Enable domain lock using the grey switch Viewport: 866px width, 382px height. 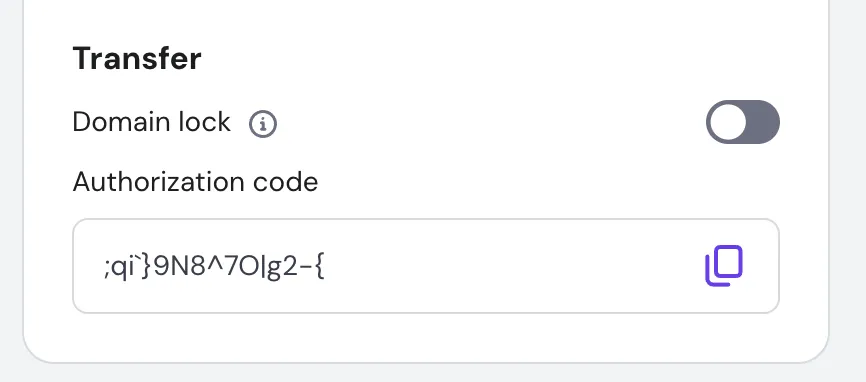(743, 122)
